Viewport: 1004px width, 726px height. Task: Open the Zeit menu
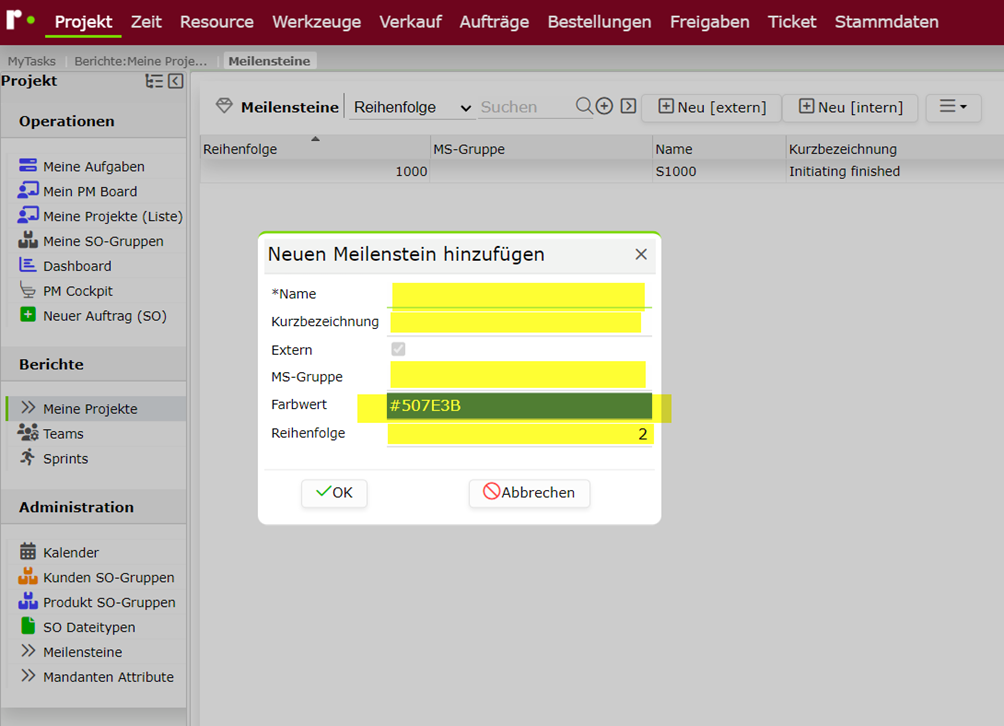[146, 22]
